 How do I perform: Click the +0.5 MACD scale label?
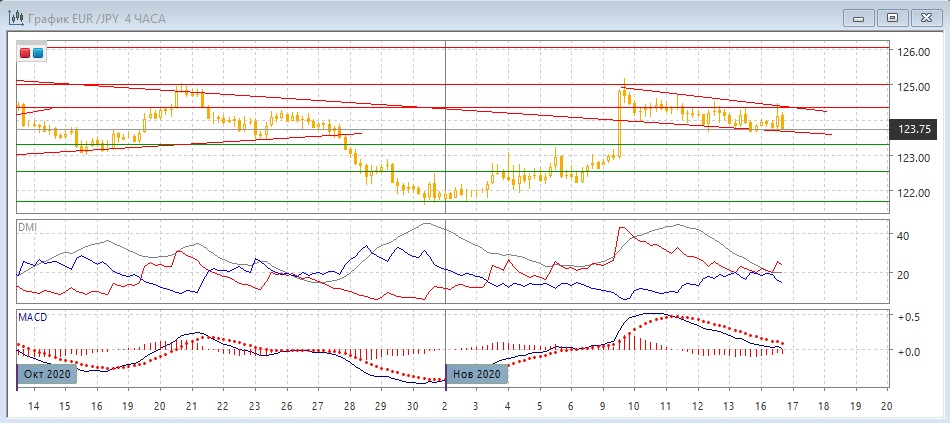tap(909, 317)
